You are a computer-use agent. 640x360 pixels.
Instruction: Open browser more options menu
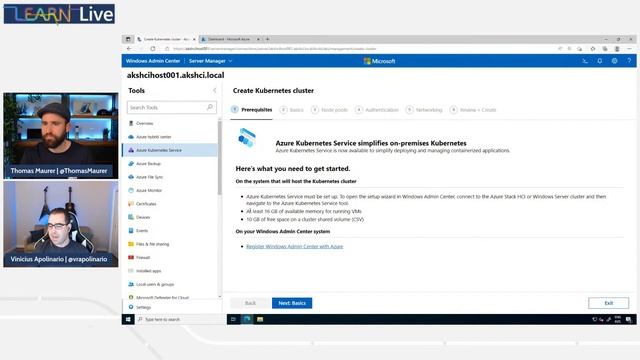(x=629, y=49)
